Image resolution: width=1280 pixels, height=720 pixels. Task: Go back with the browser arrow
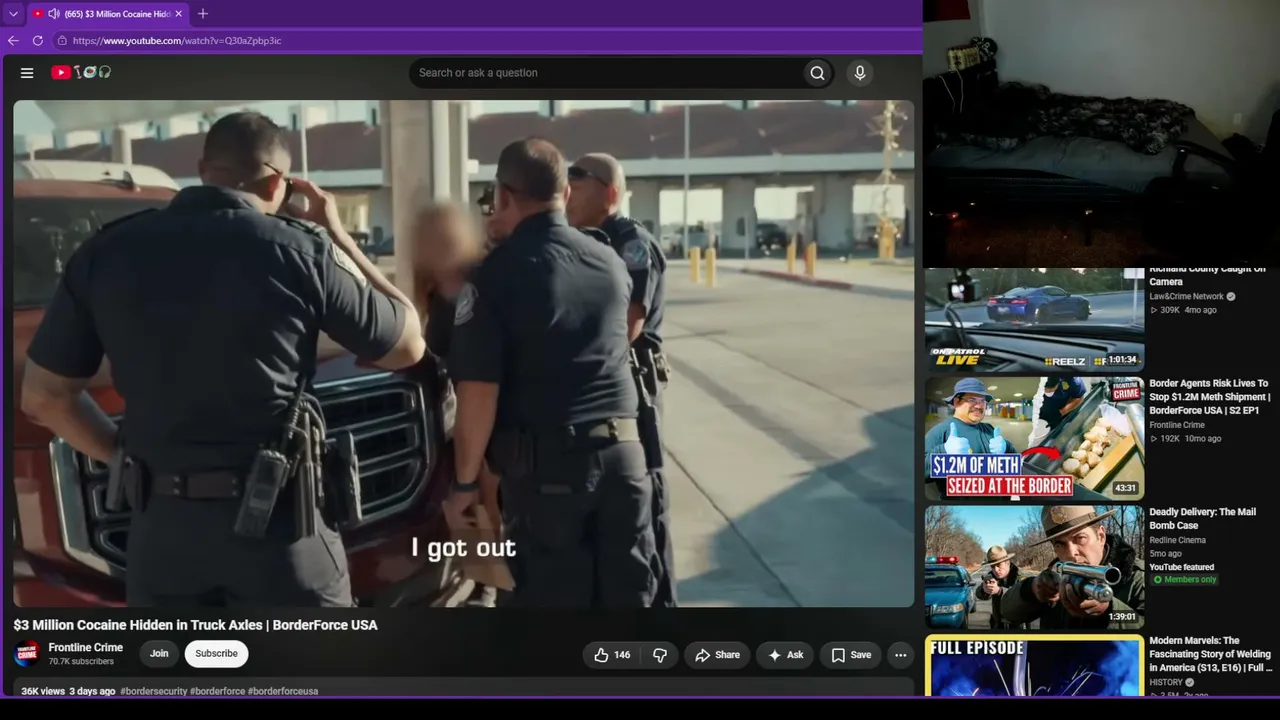[13, 41]
